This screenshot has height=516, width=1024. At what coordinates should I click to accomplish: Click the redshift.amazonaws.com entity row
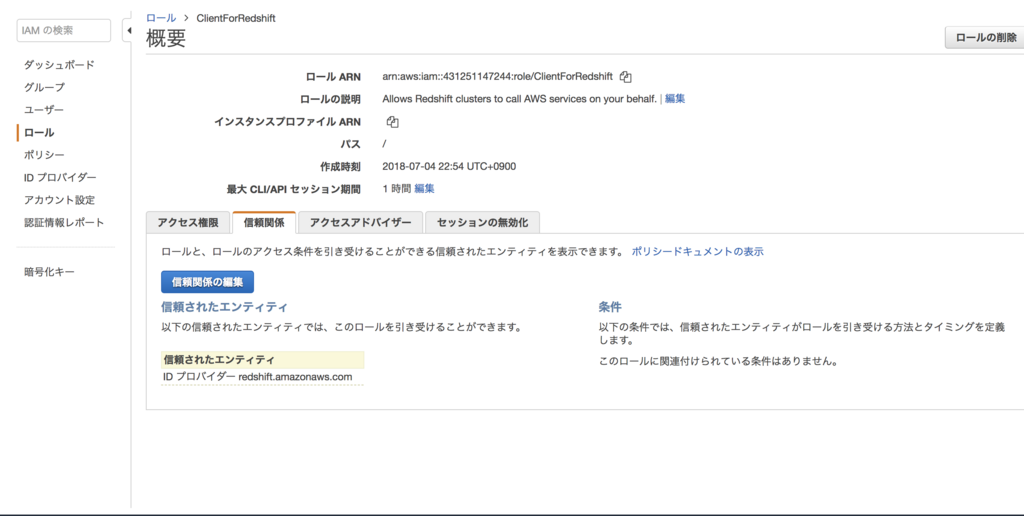(x=263, y=378)
